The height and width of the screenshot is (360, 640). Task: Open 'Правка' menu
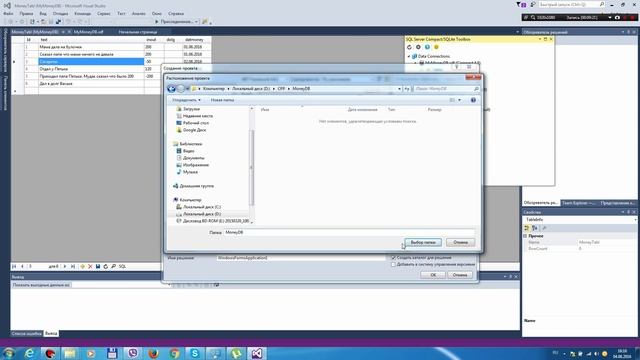pyautogui.click(x=26, y=13)
